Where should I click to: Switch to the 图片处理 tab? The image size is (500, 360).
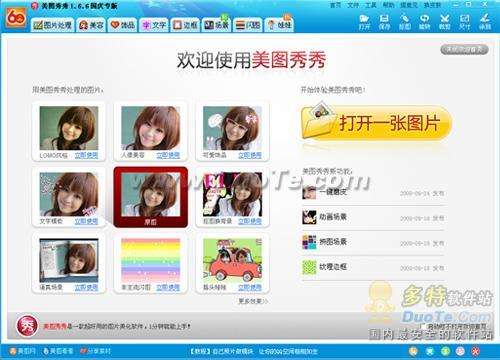53,25
